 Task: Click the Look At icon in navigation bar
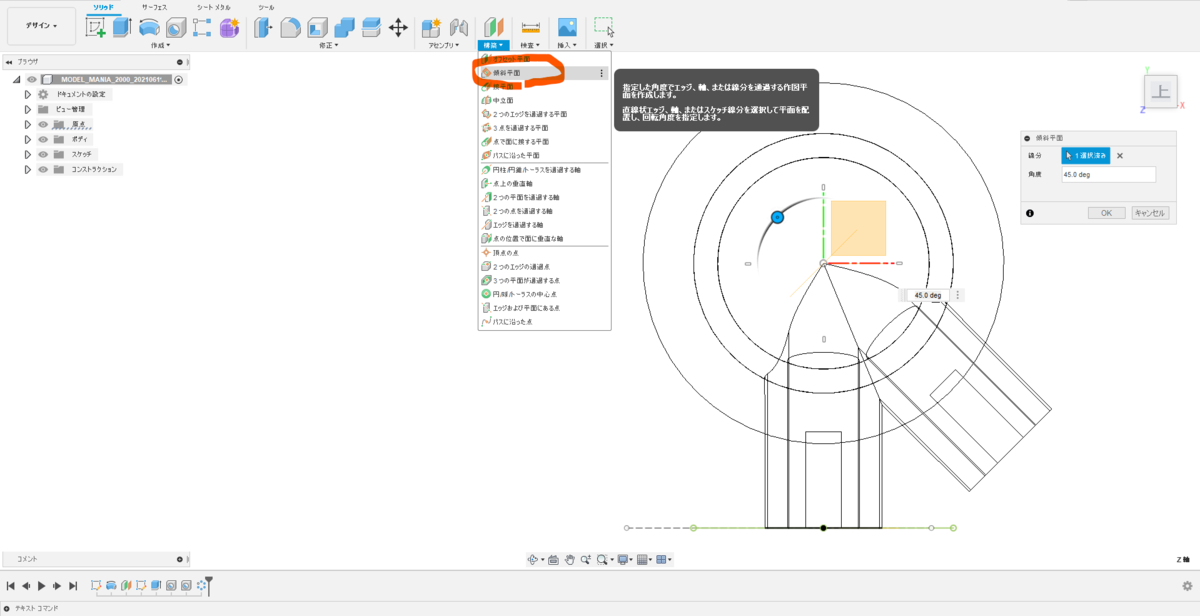553,560
